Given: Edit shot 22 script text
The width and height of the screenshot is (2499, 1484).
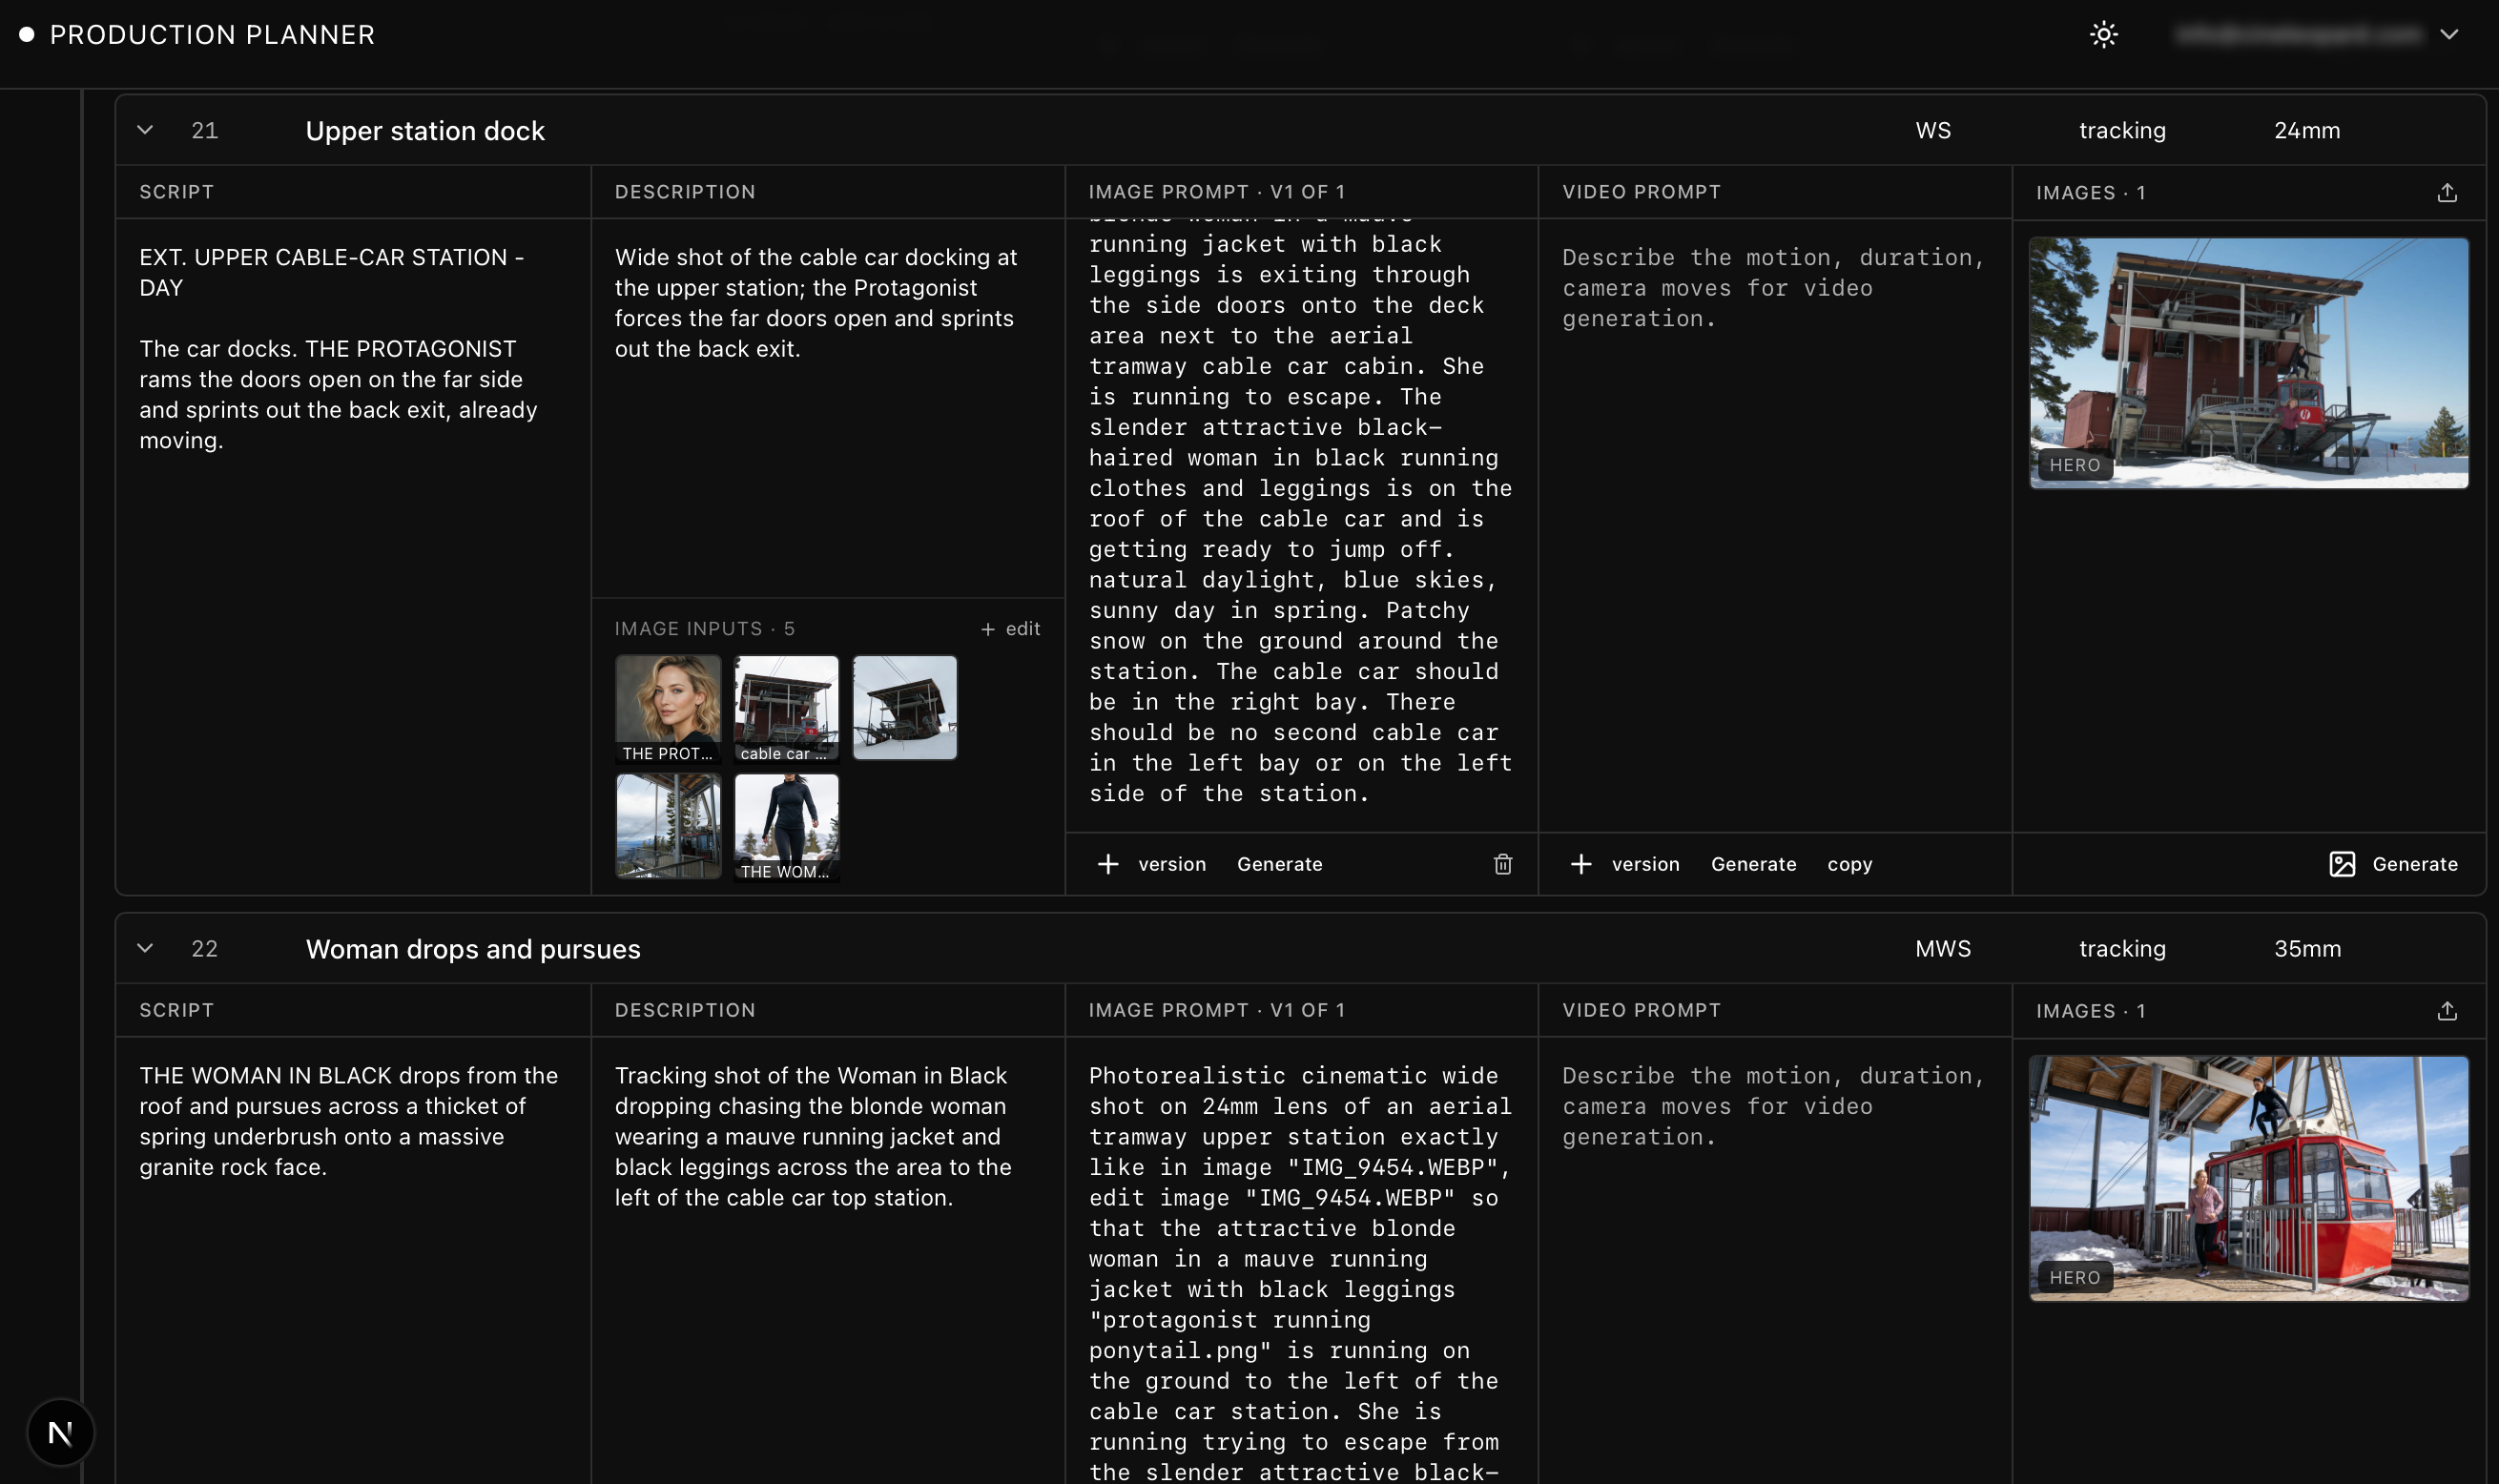Looking at the screenshot, I should (x=349, y=1121).
